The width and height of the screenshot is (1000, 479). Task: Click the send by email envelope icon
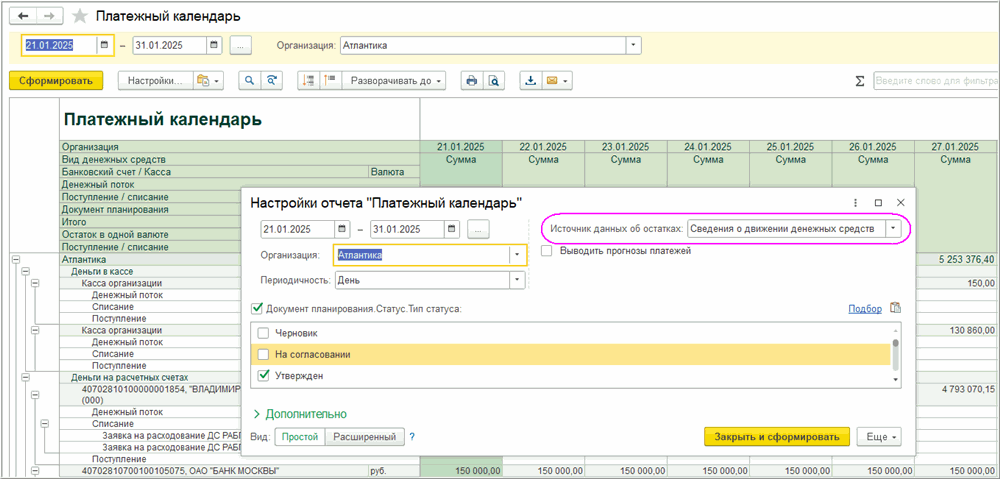551,81
